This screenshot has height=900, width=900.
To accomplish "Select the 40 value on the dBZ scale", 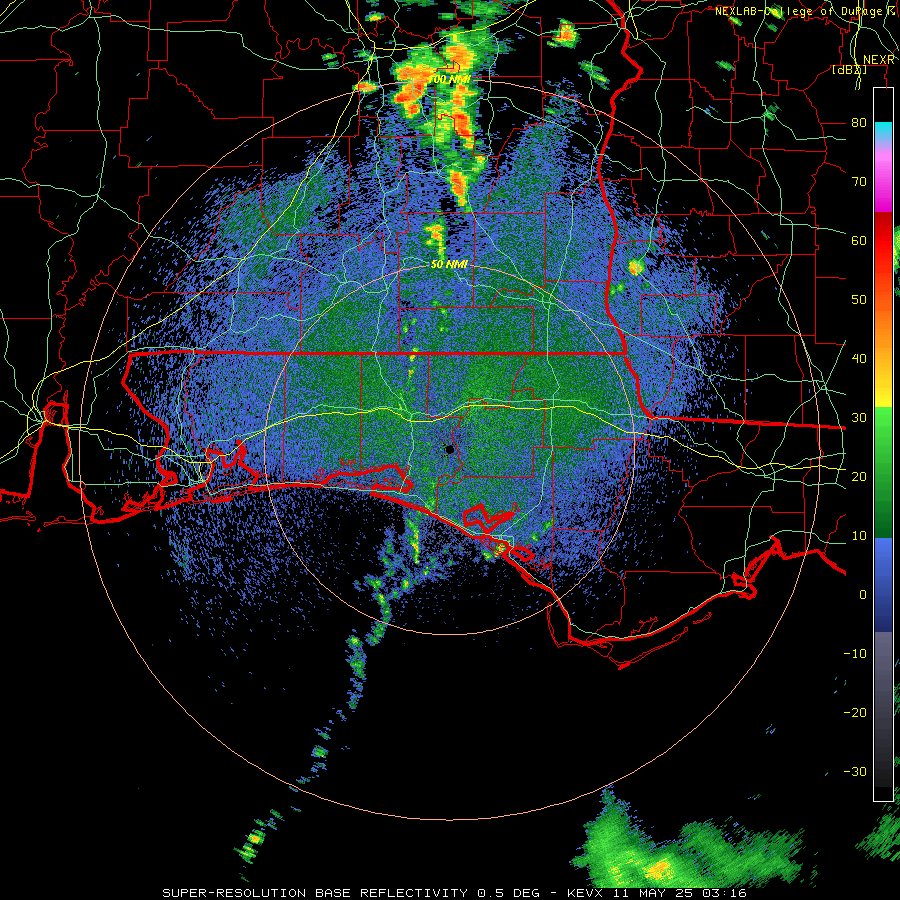I will pyautogui.click(x=859, y=359).
